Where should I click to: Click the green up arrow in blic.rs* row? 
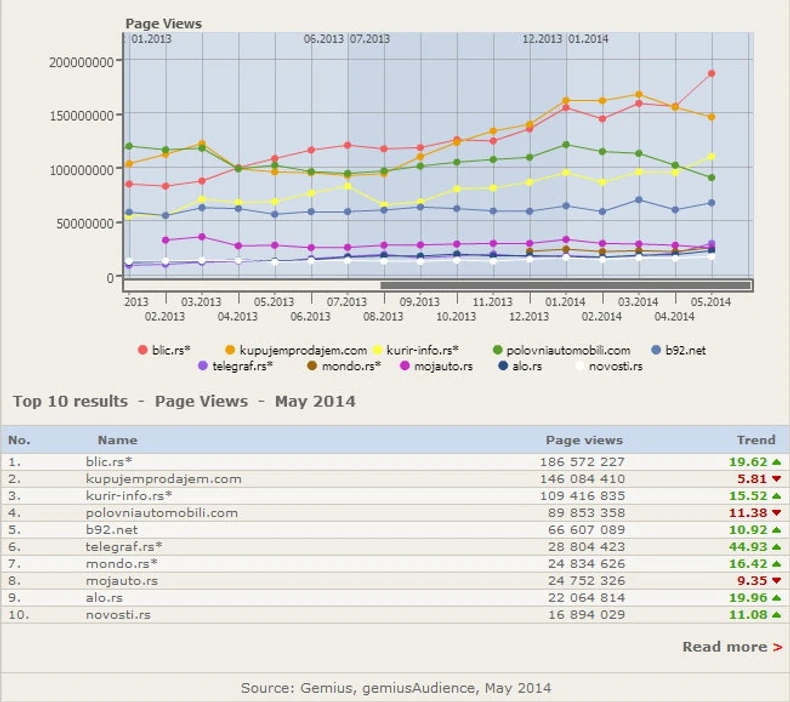coord(776,462)
